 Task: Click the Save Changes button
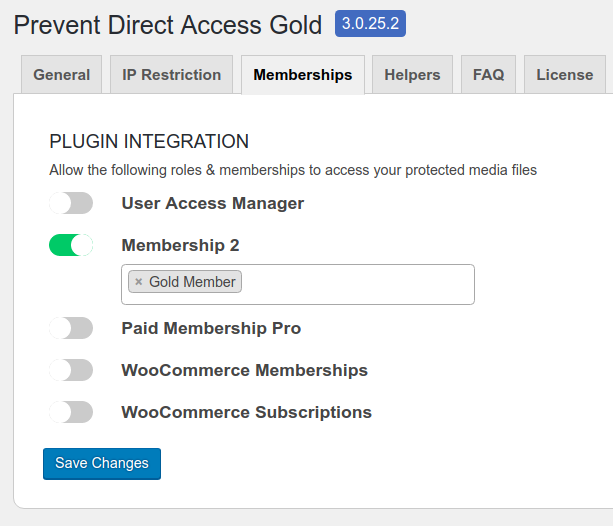[102, 463]
